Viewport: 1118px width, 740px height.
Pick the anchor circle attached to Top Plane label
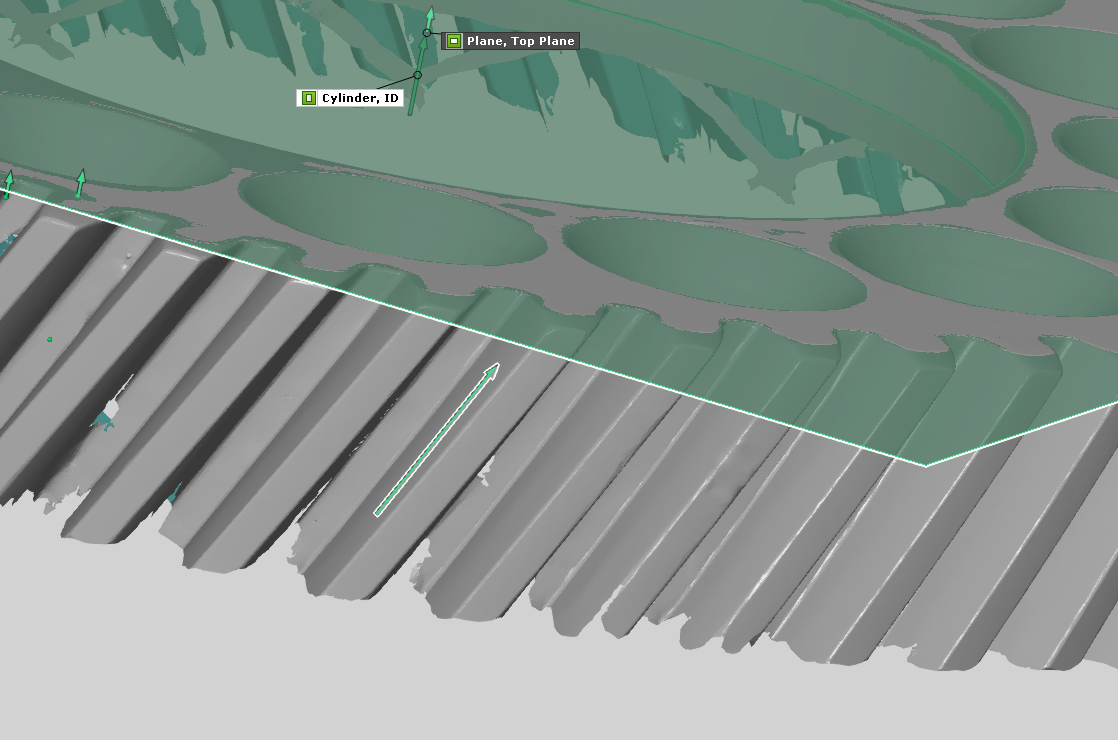427,33
